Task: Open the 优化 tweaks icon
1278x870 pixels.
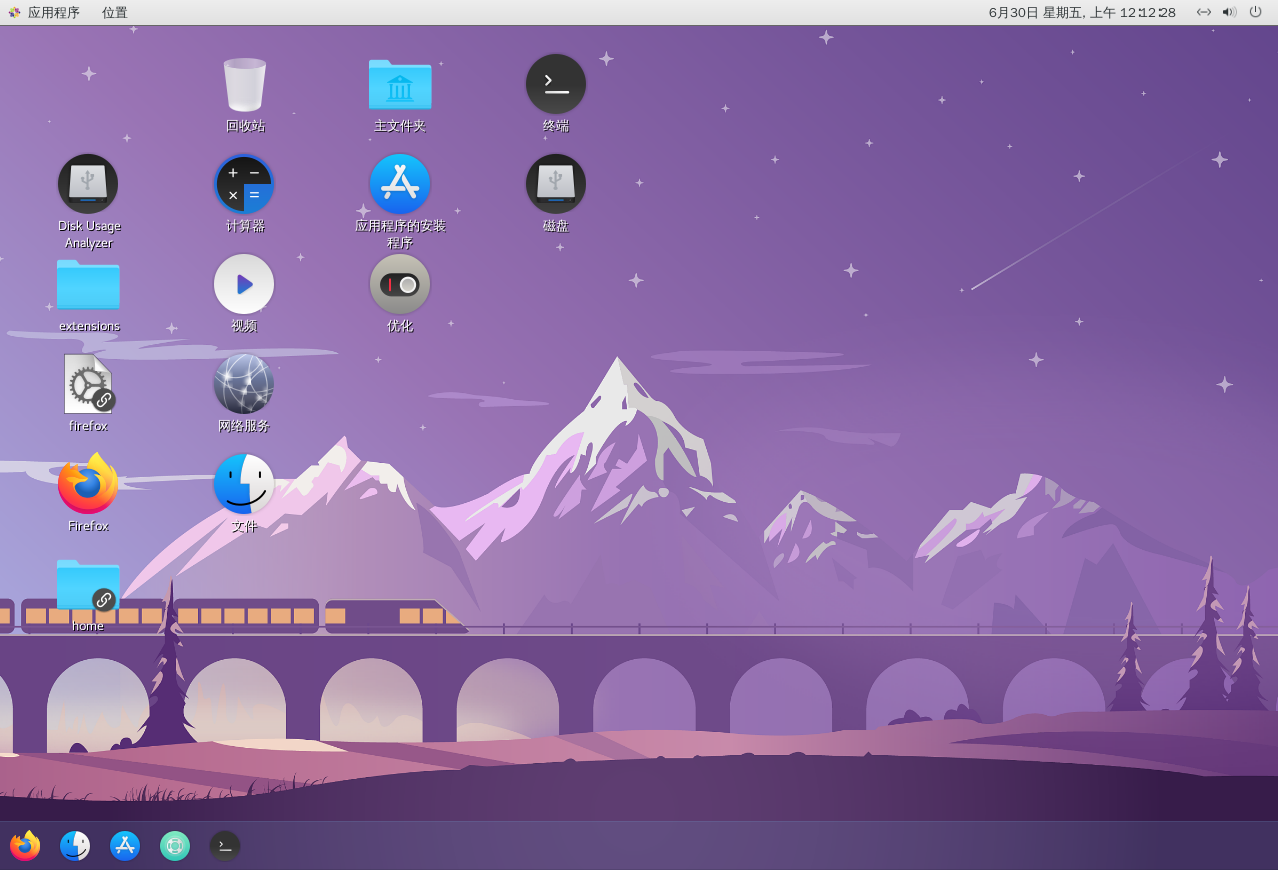Action: pyautogui.click(x=400, y=284)
